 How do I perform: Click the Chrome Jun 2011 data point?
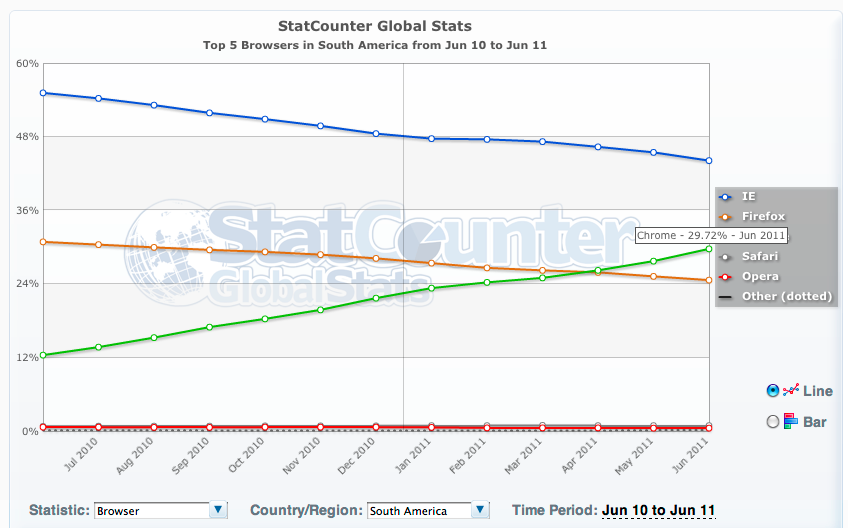709,248
